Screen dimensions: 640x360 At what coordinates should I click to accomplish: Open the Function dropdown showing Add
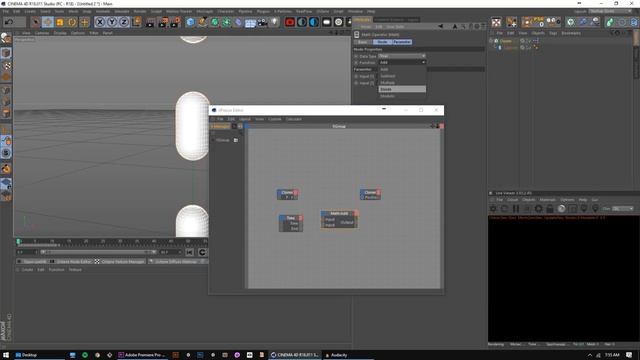402,62
